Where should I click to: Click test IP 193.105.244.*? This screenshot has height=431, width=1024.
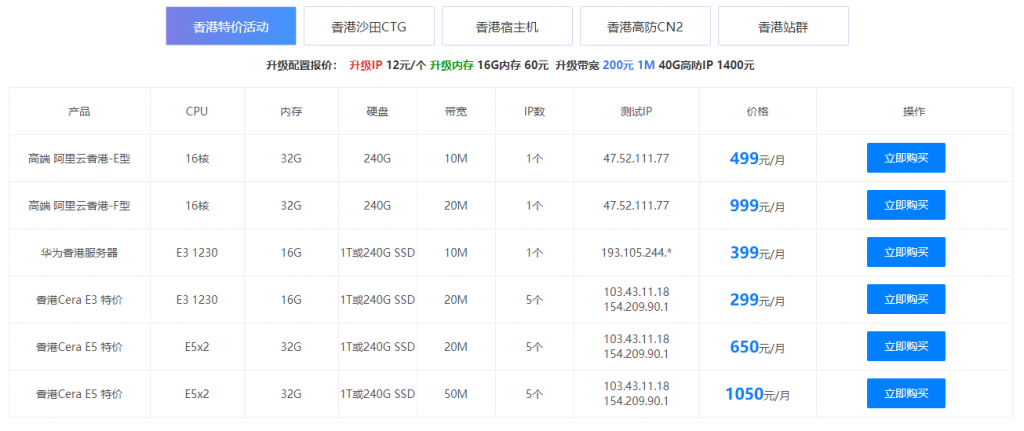click(636, 252)
